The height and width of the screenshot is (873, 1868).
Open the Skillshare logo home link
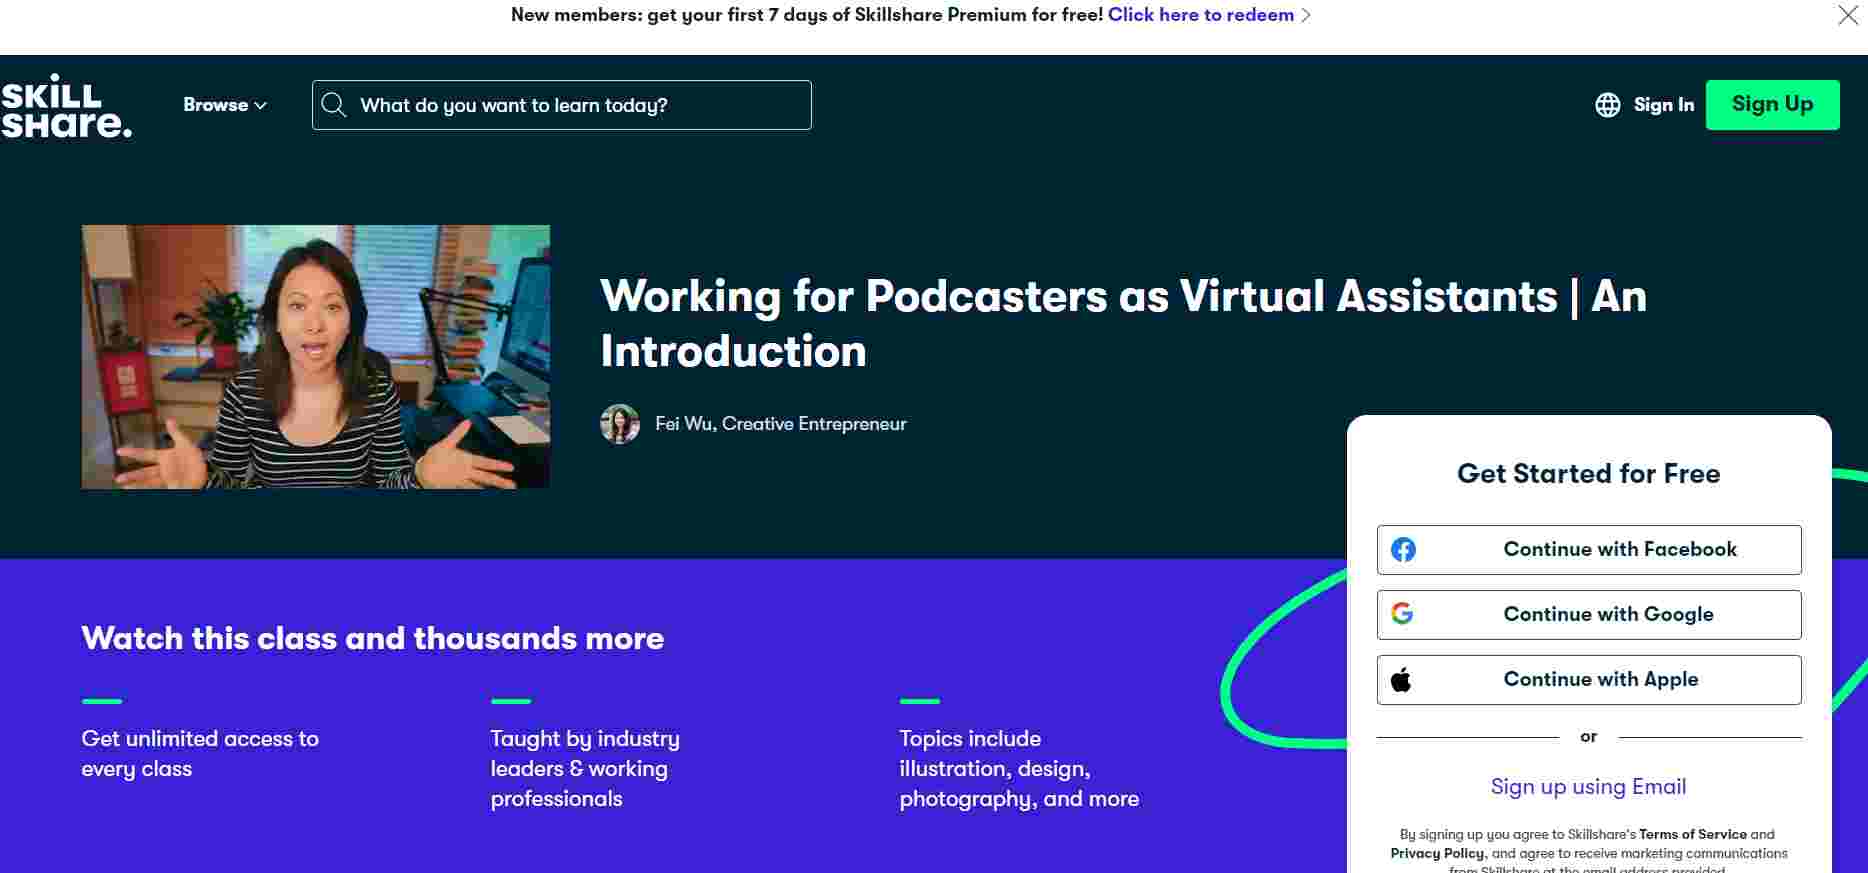66,105
